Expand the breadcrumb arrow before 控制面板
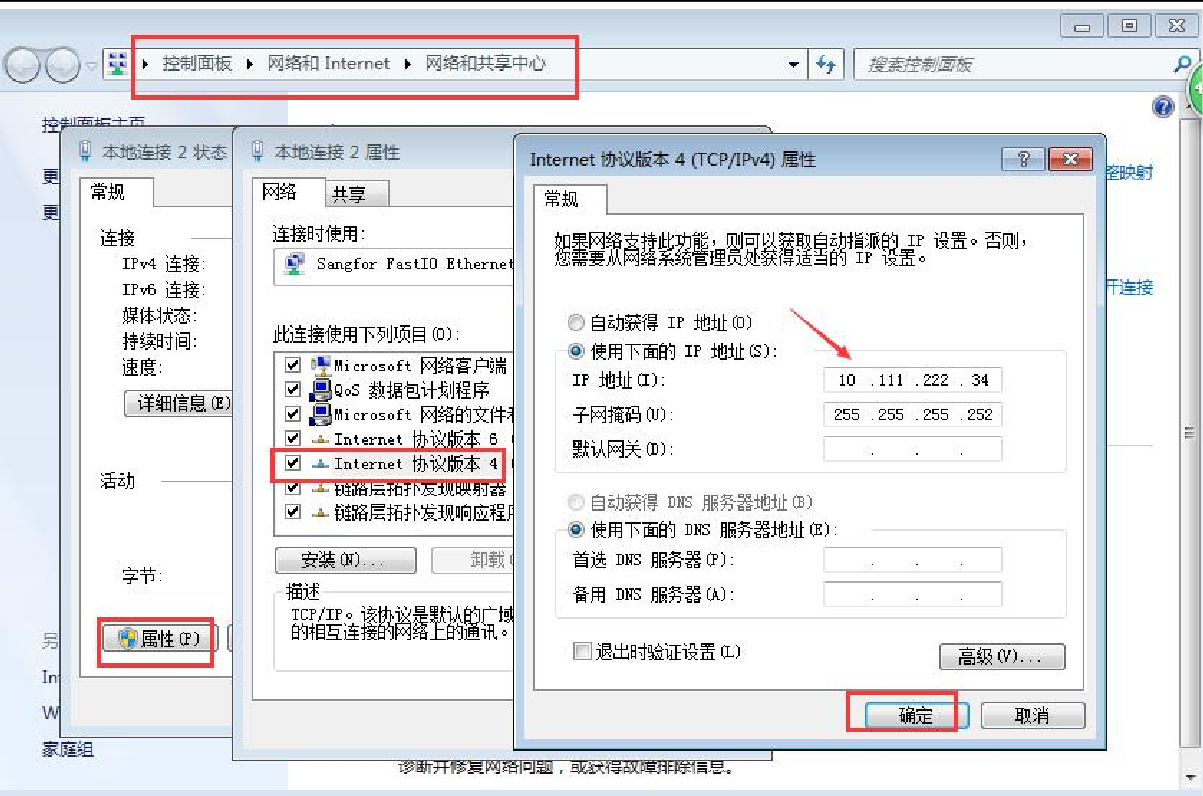 146,64
